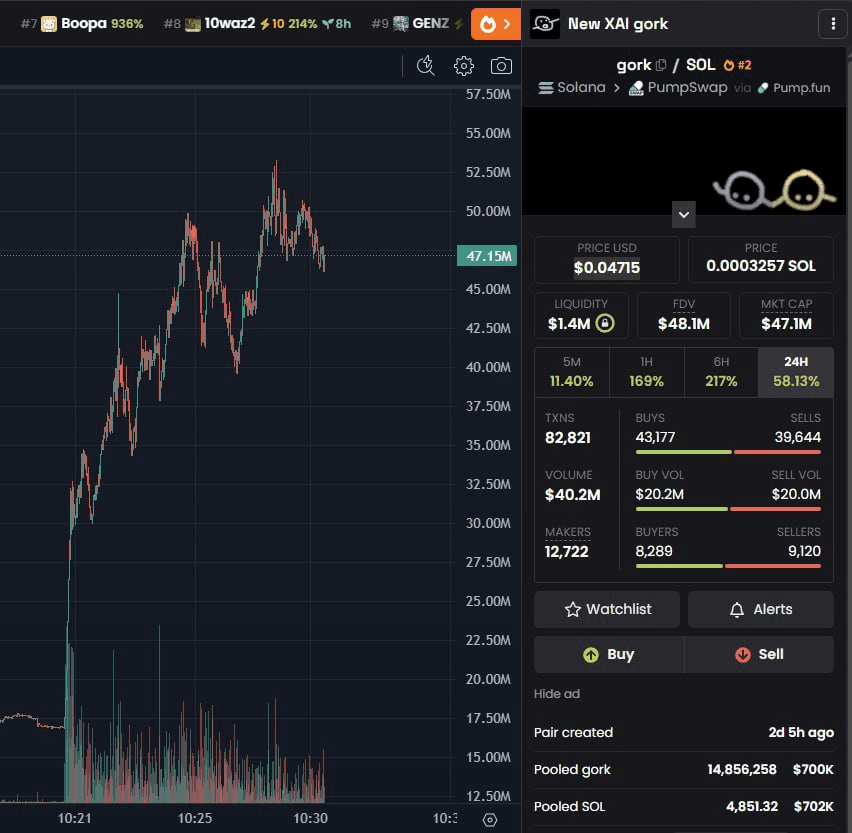This screenshot has width=852, height=833.
Task: Click the liquidity lock icon
Action: [605, 323]
